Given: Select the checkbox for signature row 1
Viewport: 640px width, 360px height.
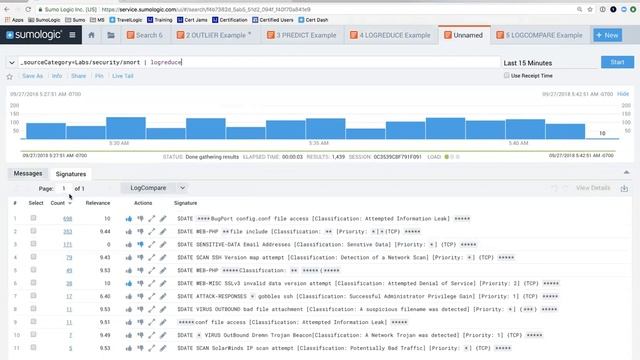Looking at the screenshot, I should (33, 218).
